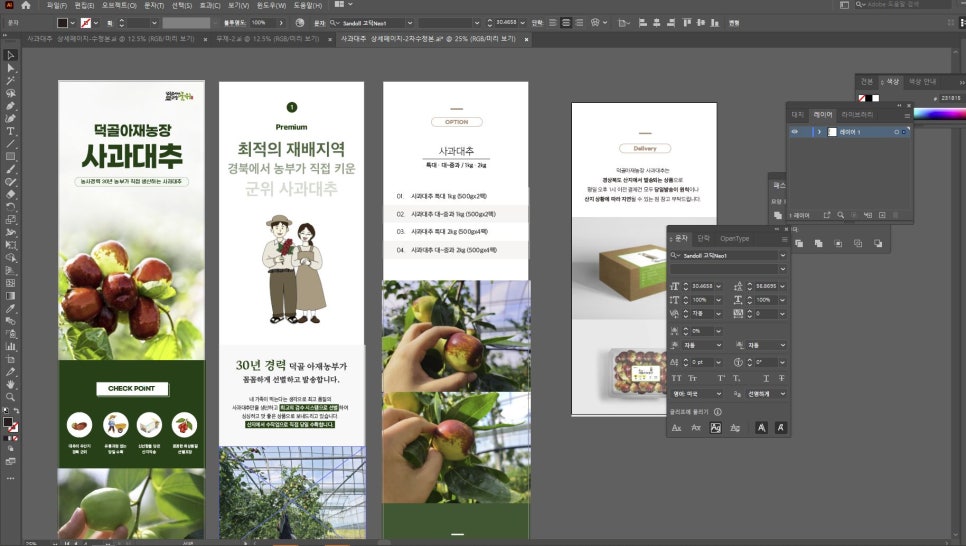Click the globe icon in control bar
The image size is (966, 546).
click(300, 23)
